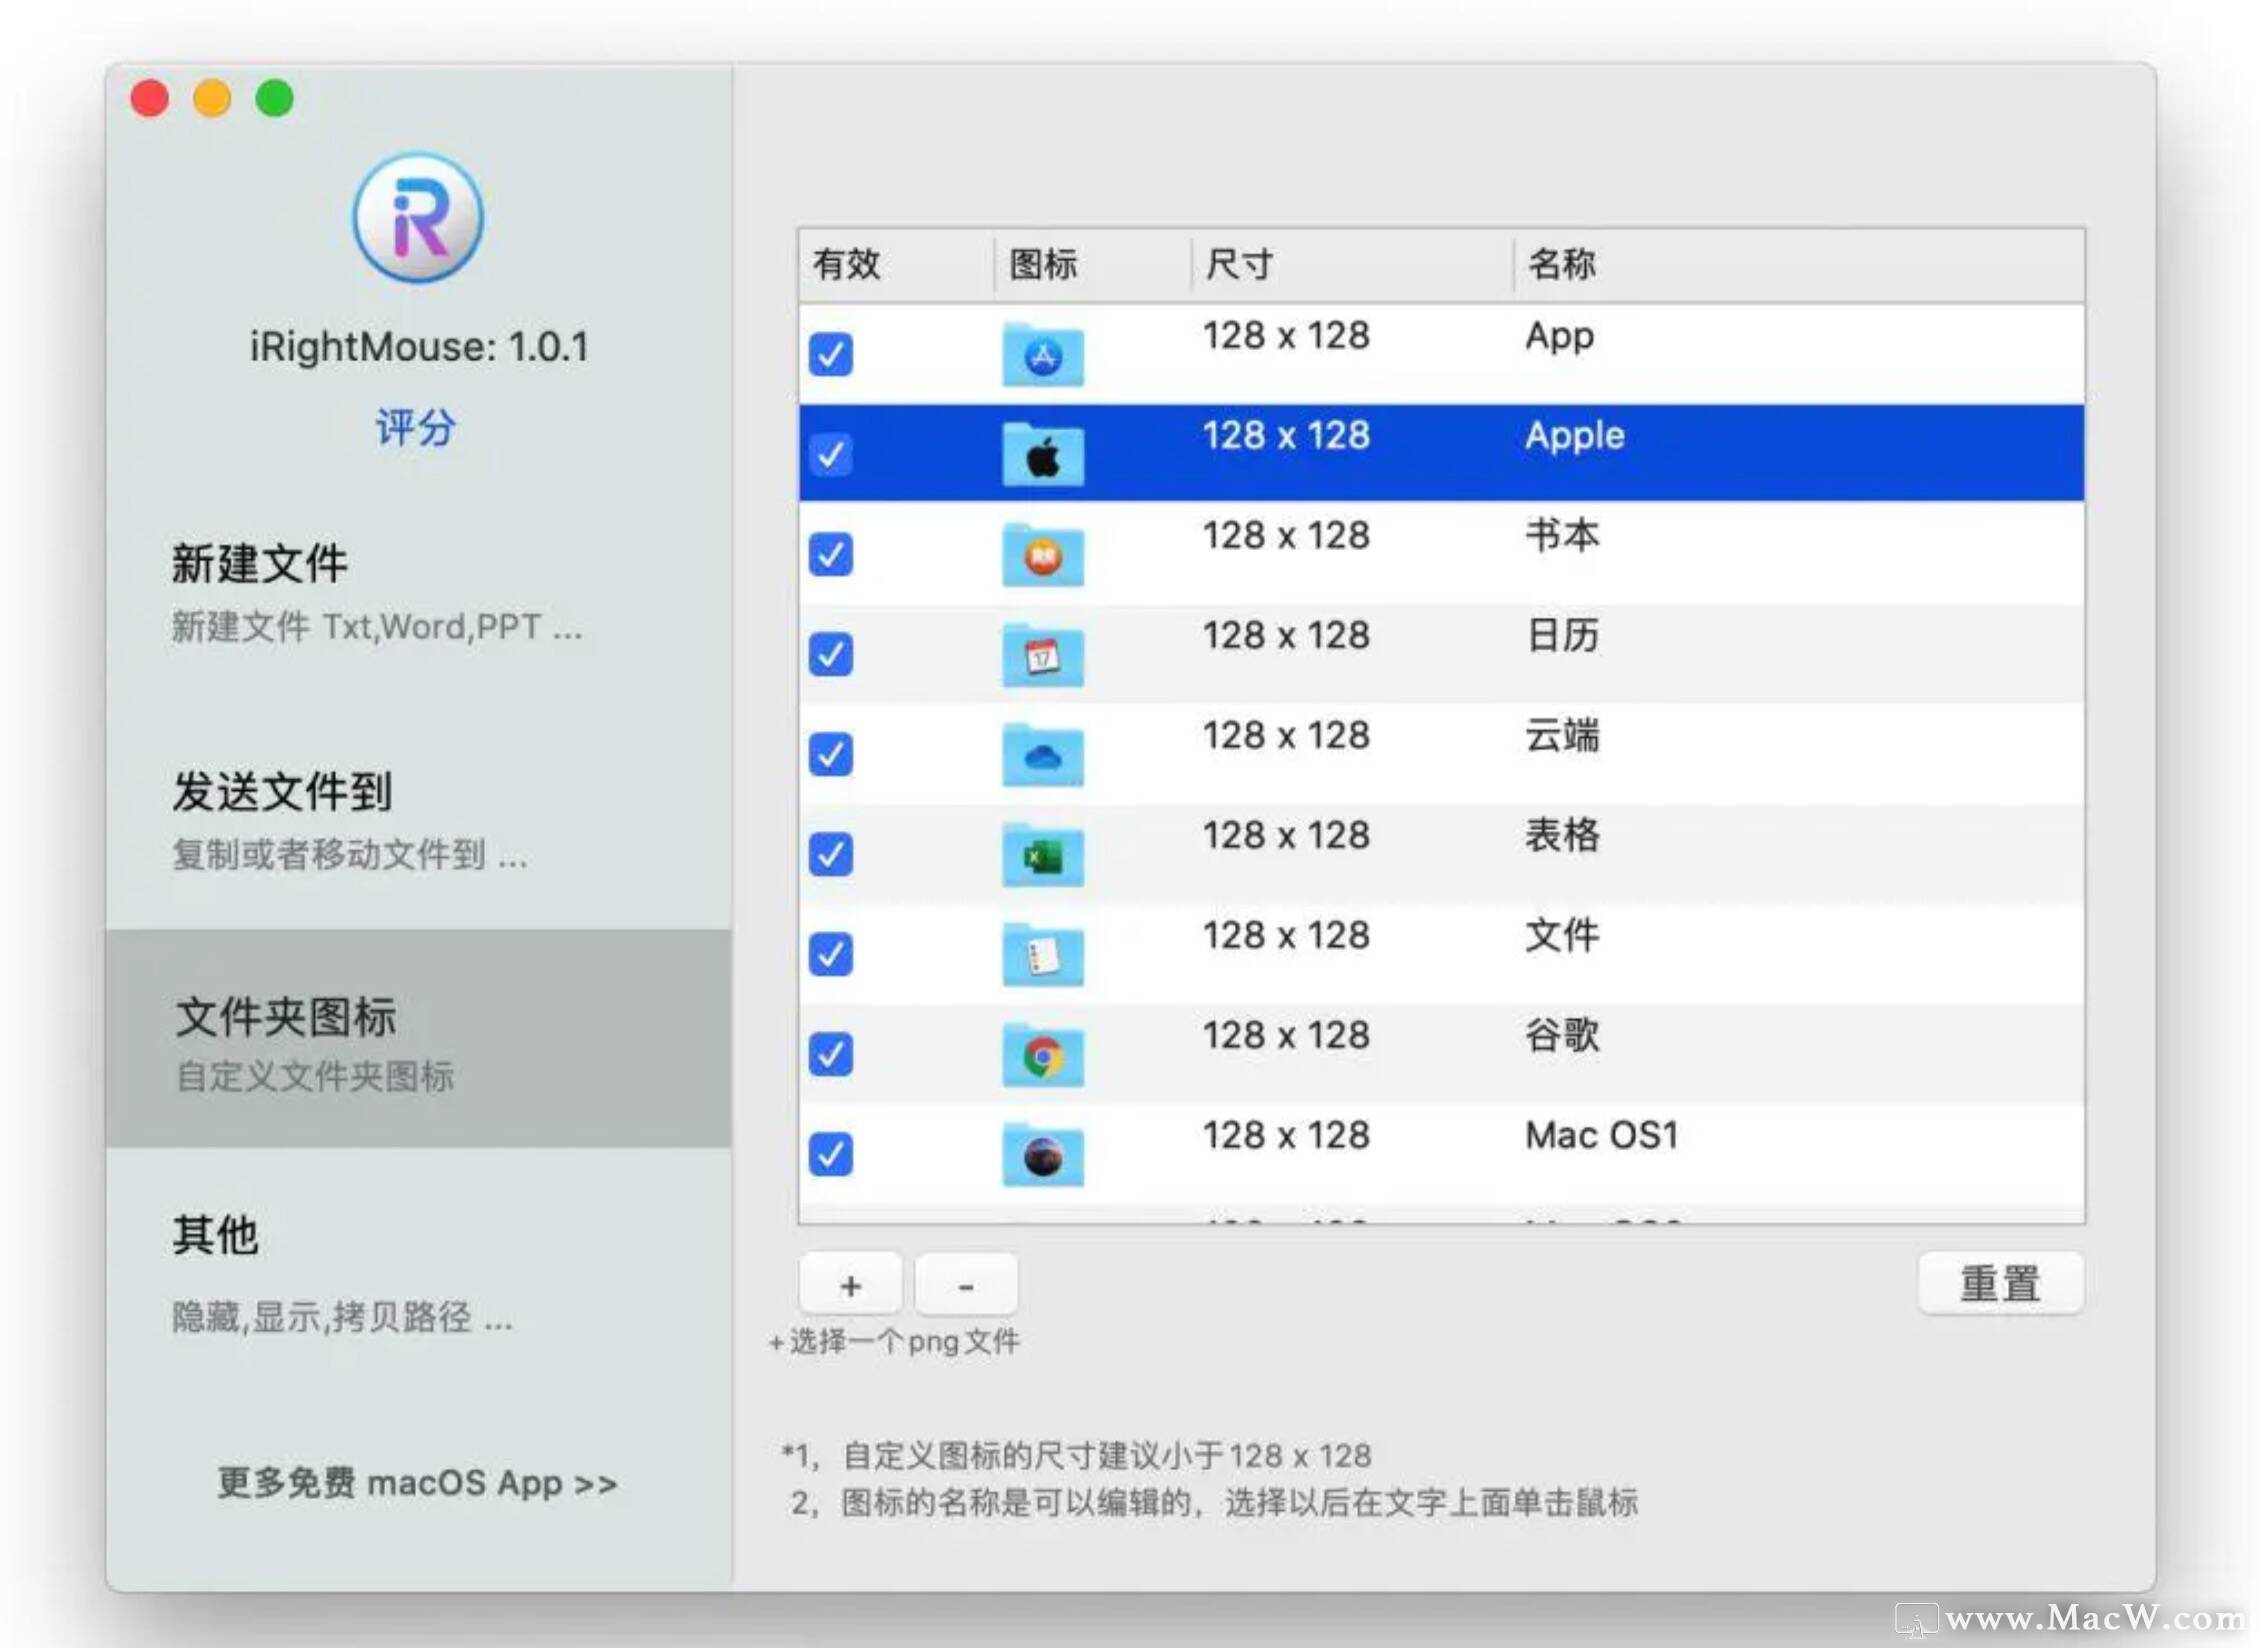Viewport: 2260px width, 1648px height.
Task: Sort by the 名称 column header
Action: pyautogui.click(x=1562, y=264)
